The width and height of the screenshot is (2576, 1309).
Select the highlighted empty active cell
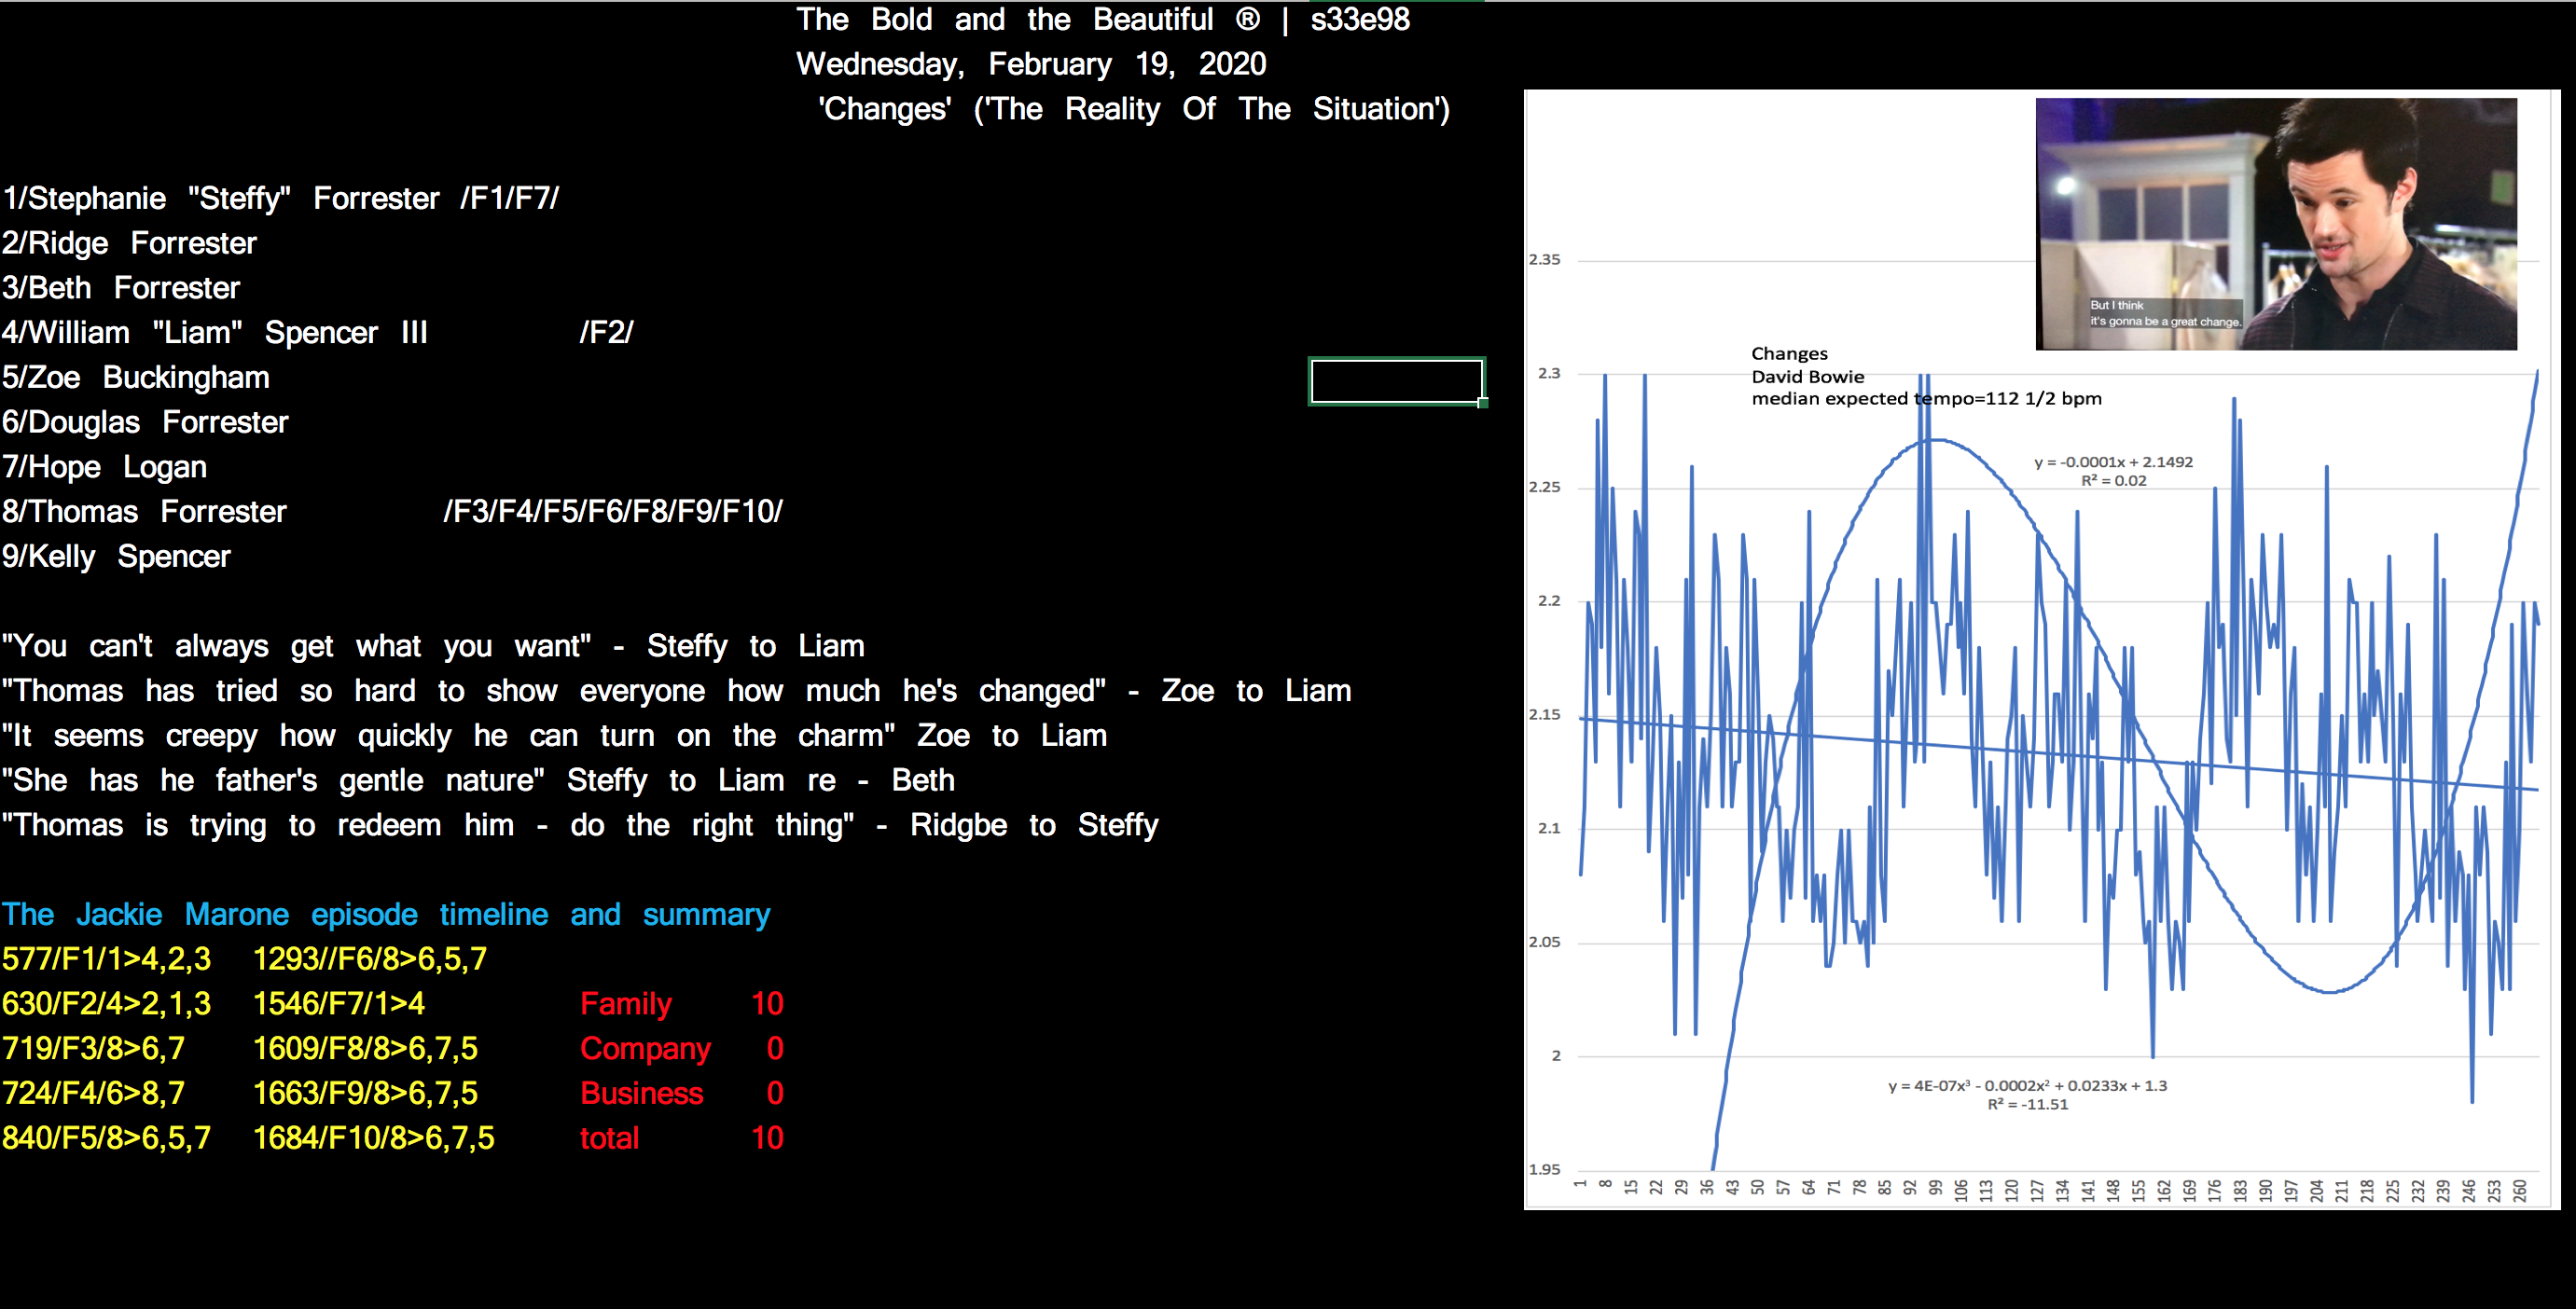click(1395, 381)
